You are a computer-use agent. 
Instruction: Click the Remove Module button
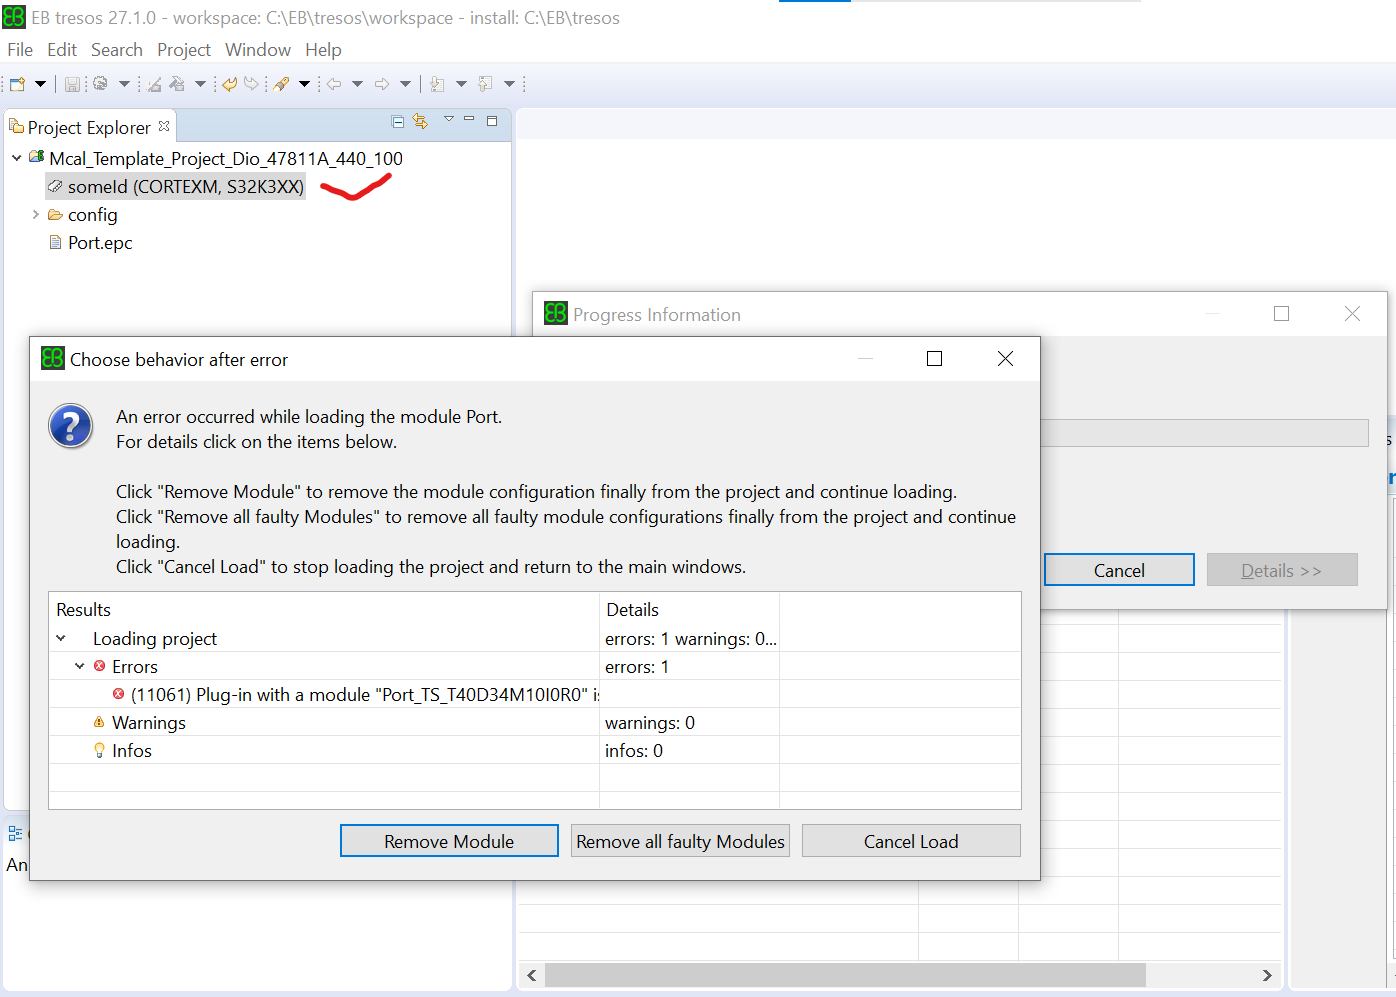[449, 840]
